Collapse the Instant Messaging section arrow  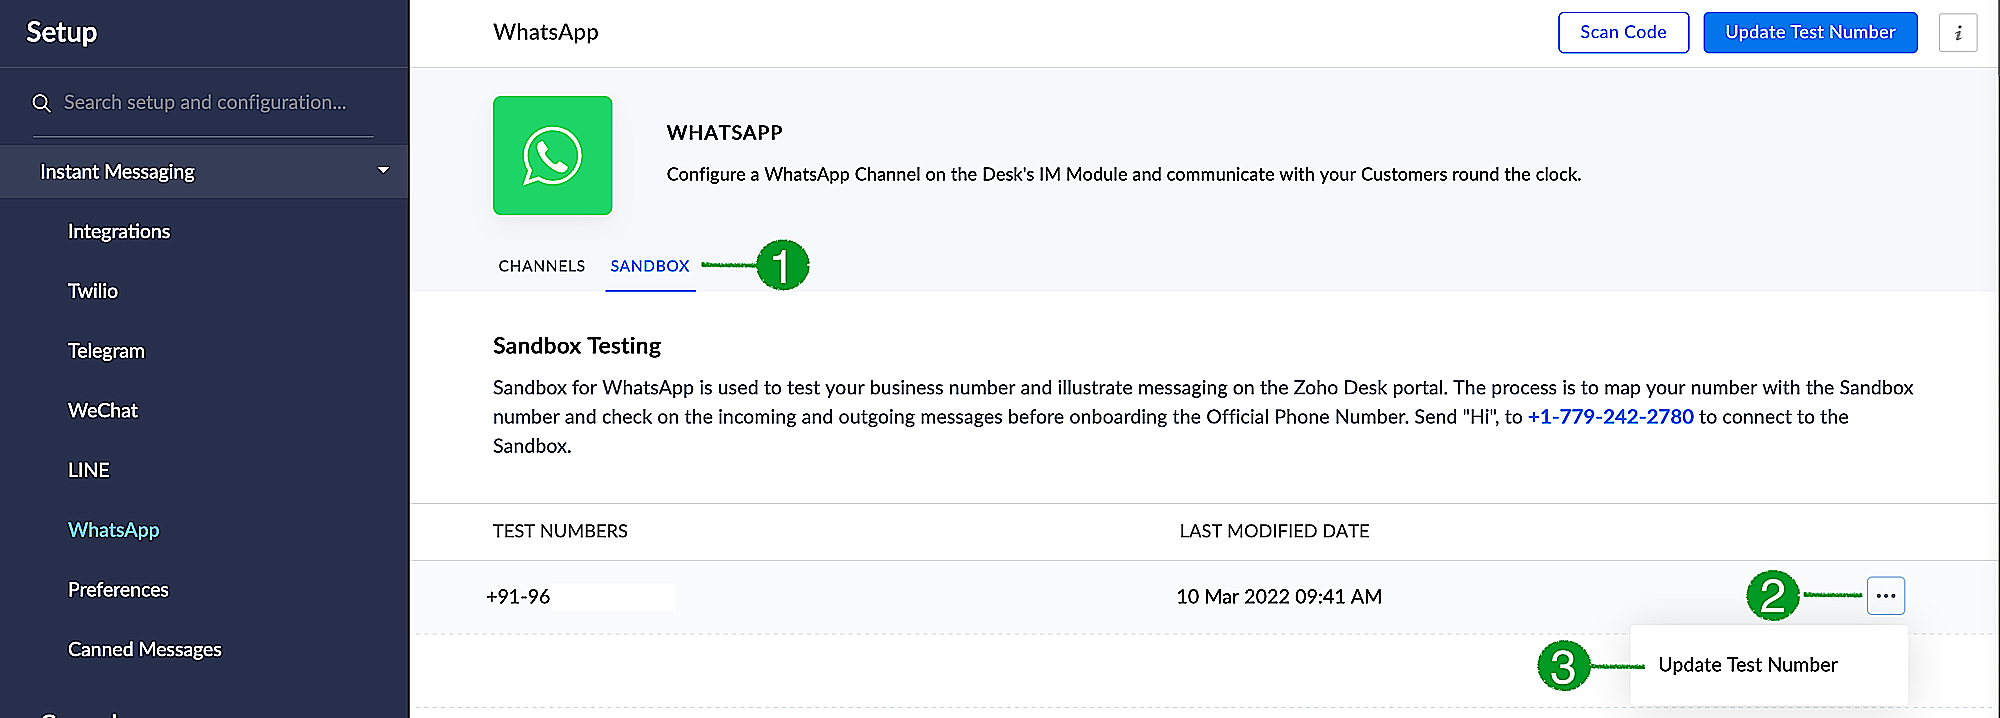(383, 171)
